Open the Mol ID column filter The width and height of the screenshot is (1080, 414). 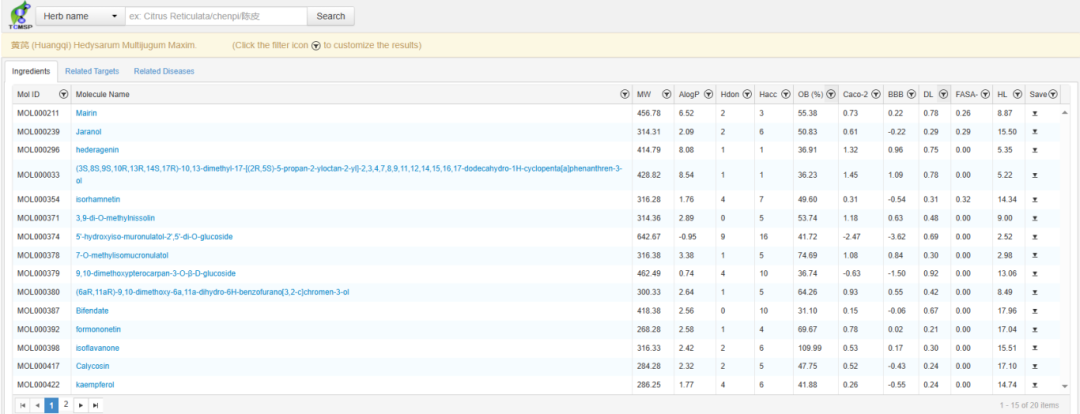coord(64,94)
